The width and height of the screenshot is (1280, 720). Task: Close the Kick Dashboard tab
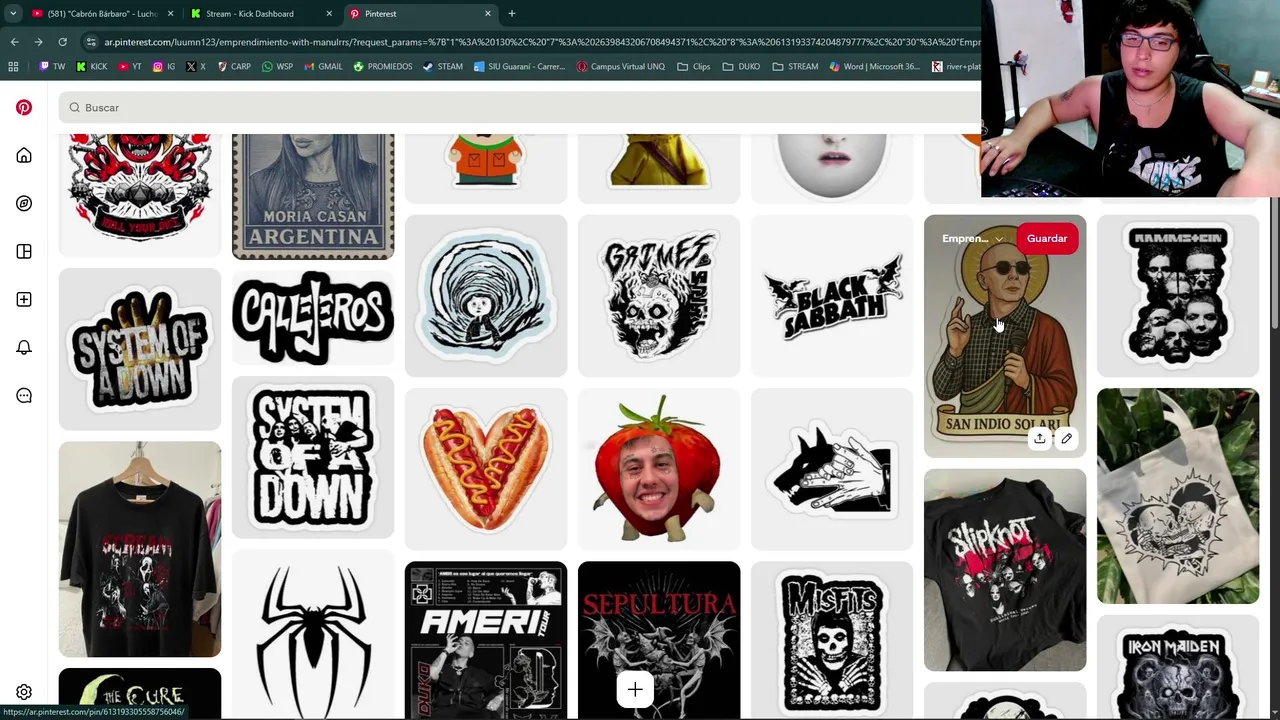pos(329,13)
